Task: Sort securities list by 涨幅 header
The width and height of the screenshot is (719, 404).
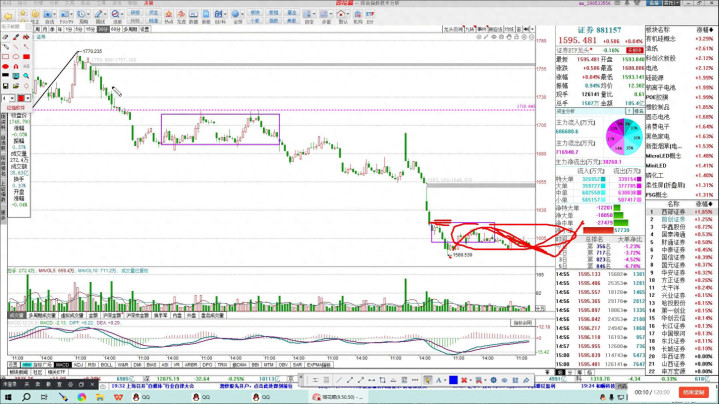Action: point(705,204)
